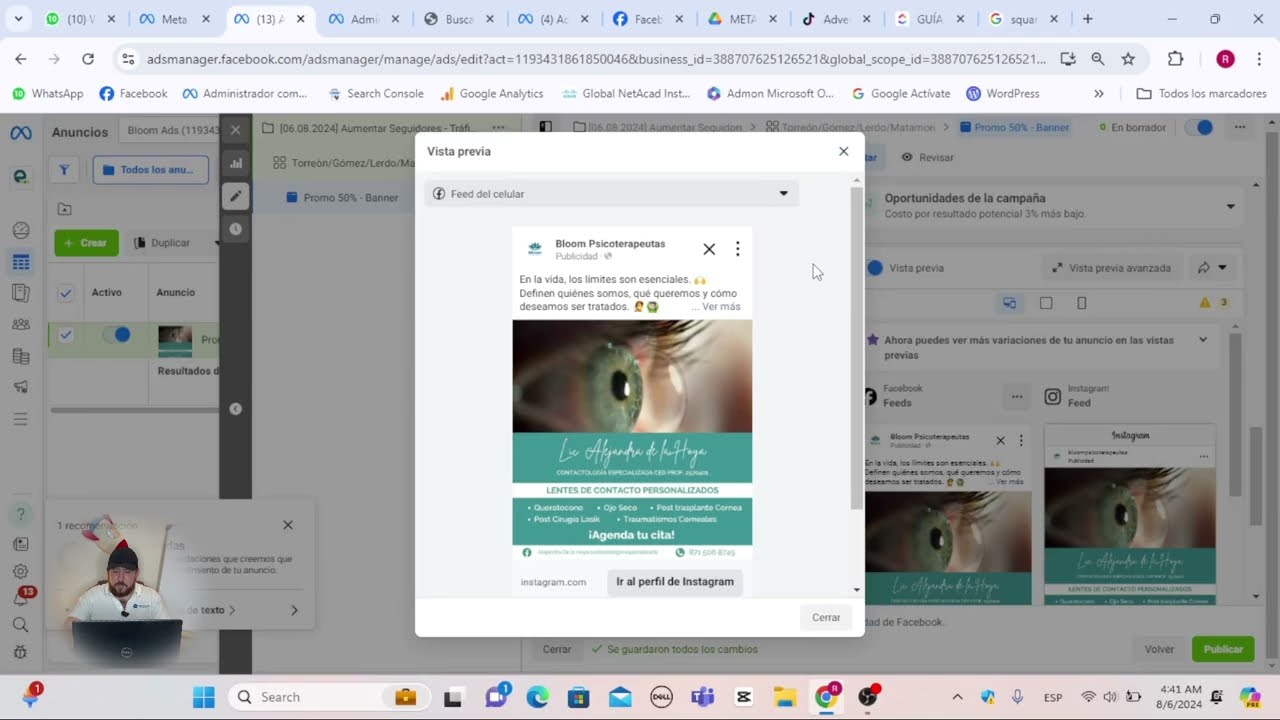Close the editor pane with X icon
The image size is (1280, 720).
(236, 130)
